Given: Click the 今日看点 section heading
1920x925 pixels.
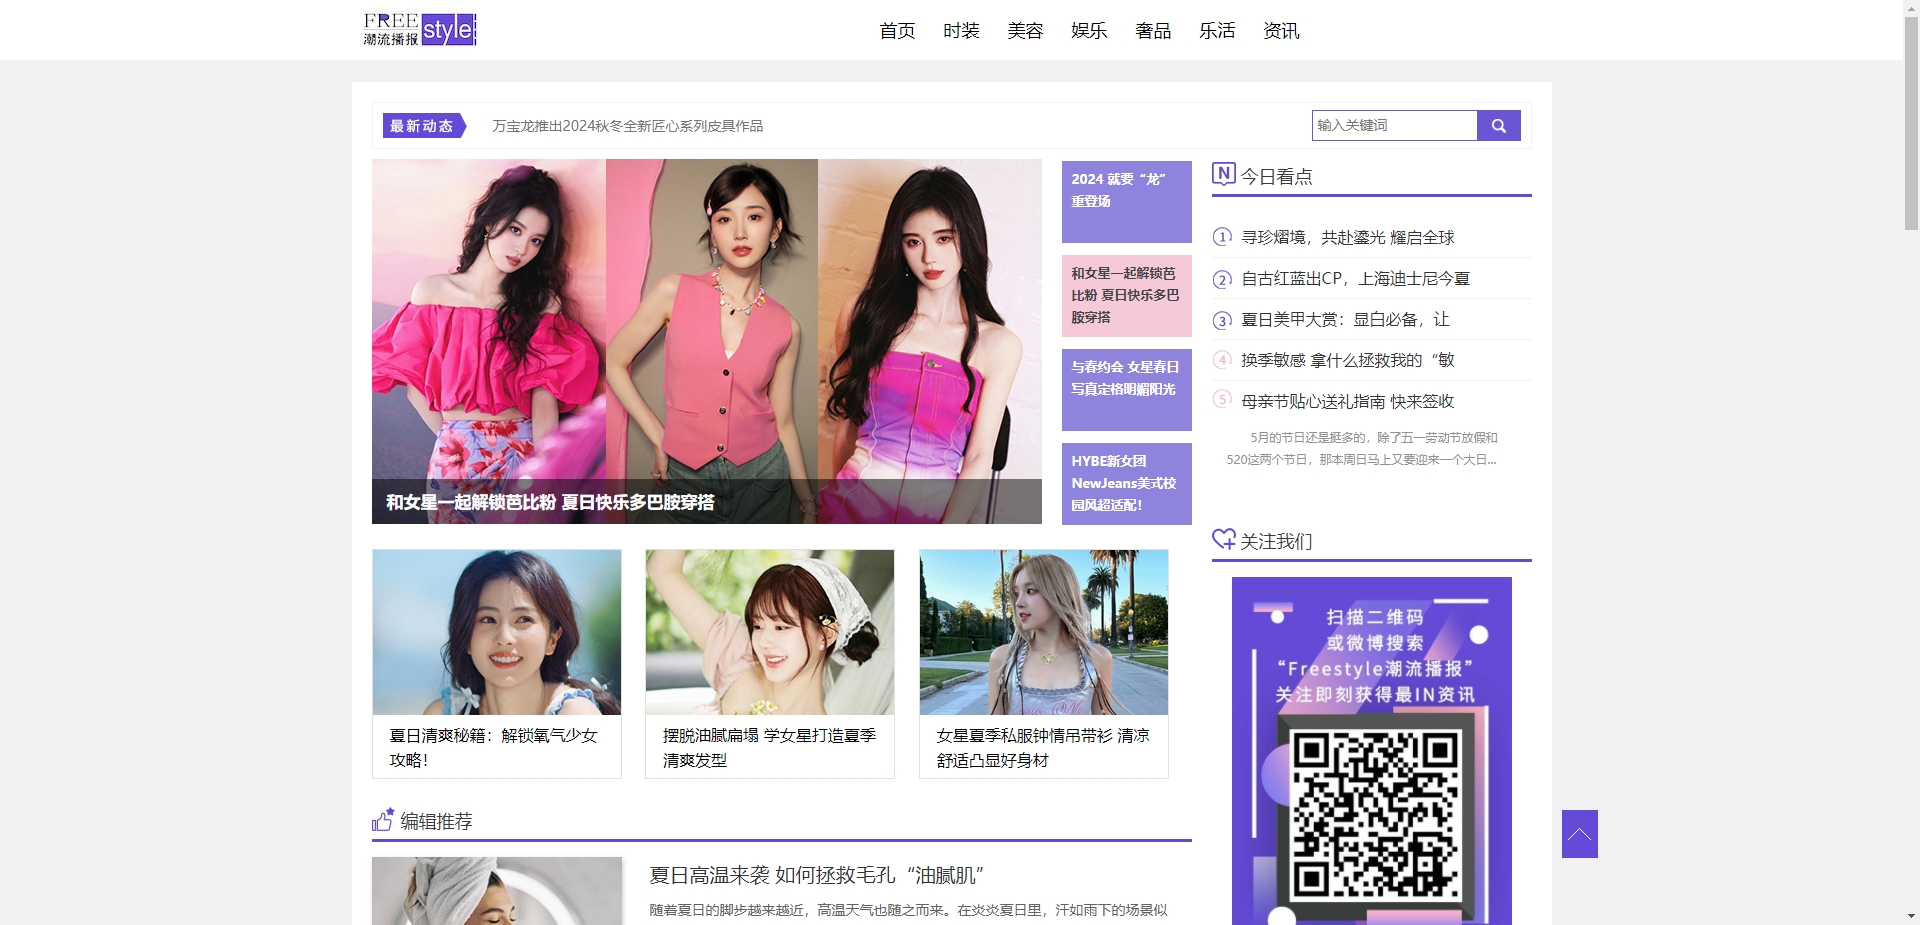Looking at the screenshot, I should pyautogui.click(x=1276, y=176).
